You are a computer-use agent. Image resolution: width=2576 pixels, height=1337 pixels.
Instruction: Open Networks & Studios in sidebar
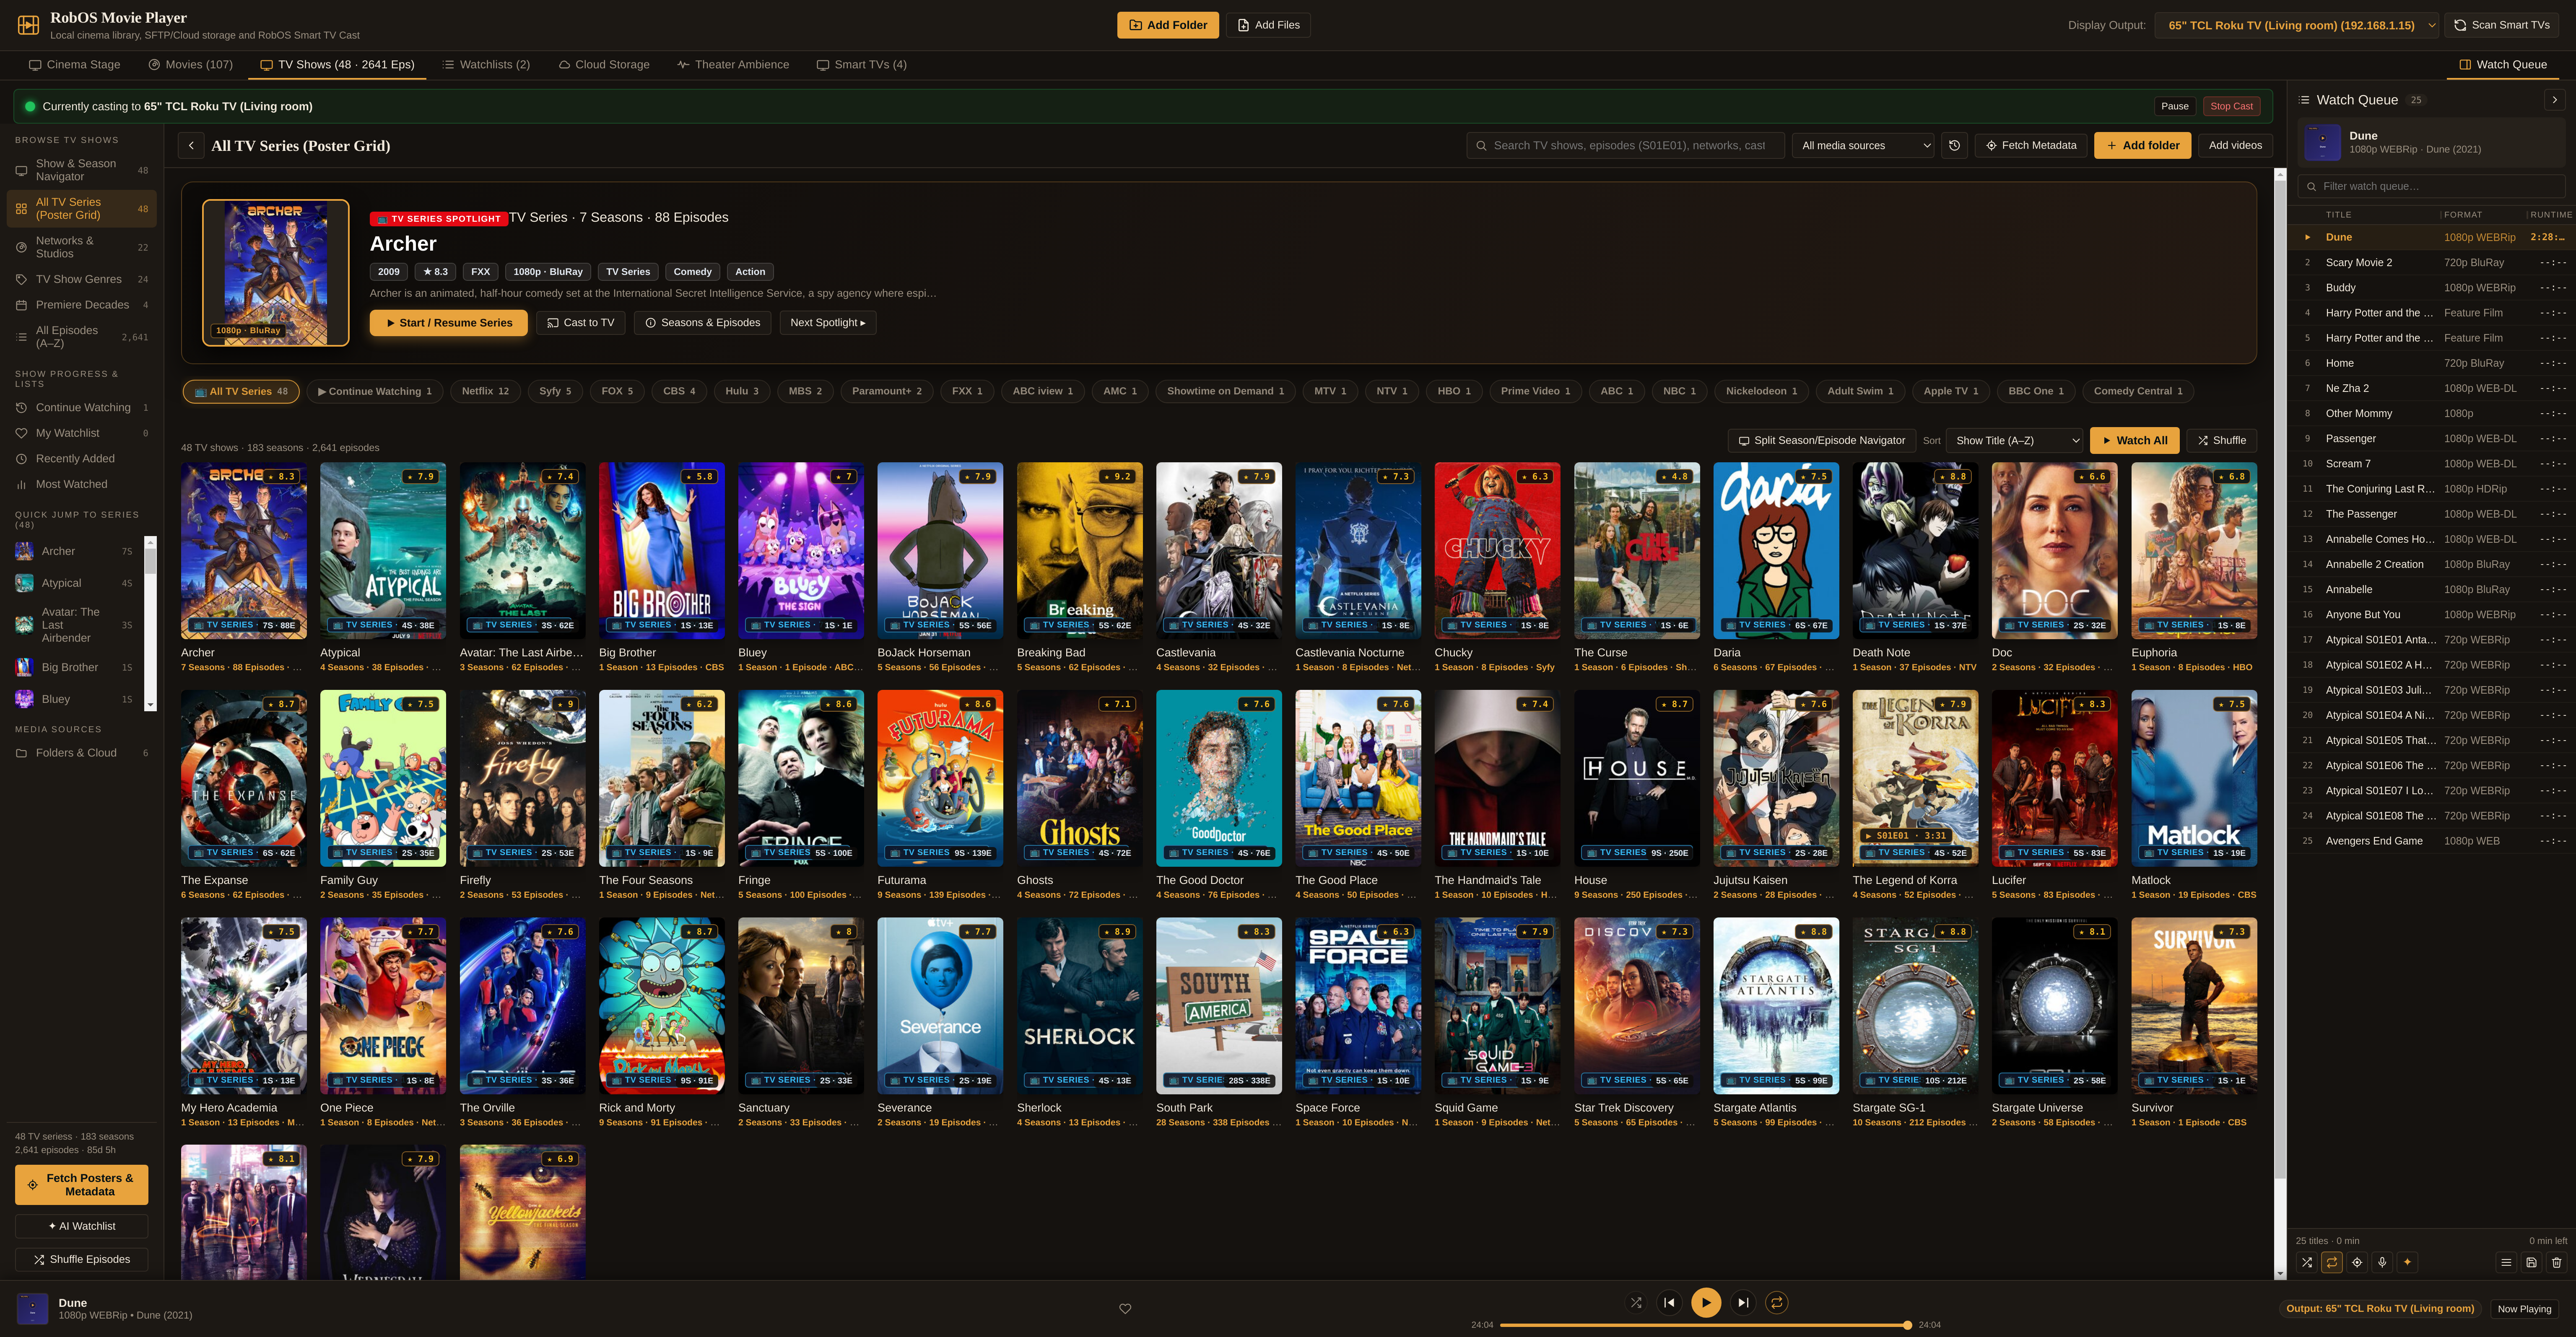pyautogui.click(x=82, y=247)
